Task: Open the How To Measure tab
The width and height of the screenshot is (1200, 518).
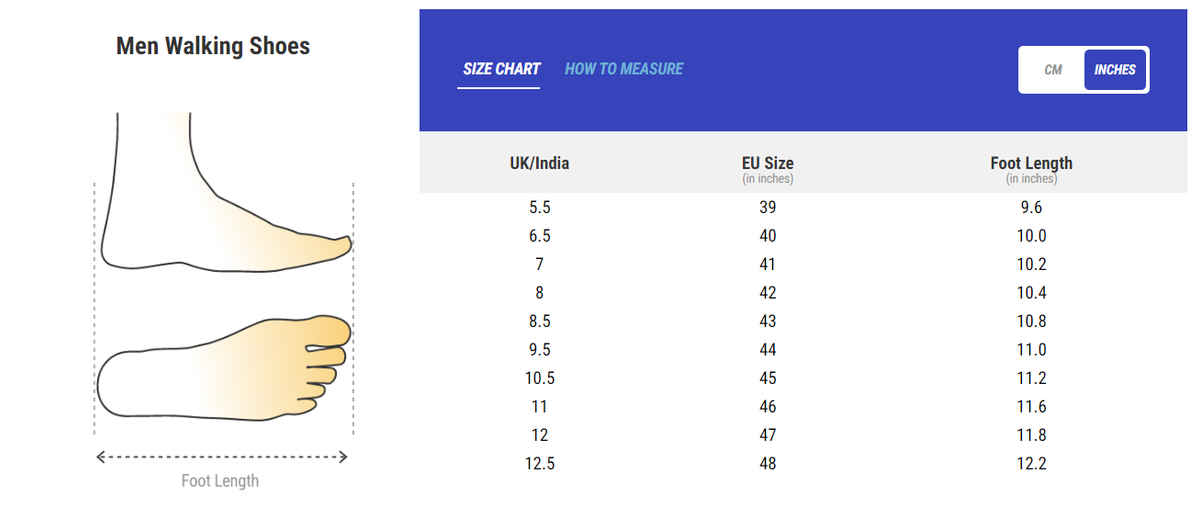Action: click(x=624, y=69)
